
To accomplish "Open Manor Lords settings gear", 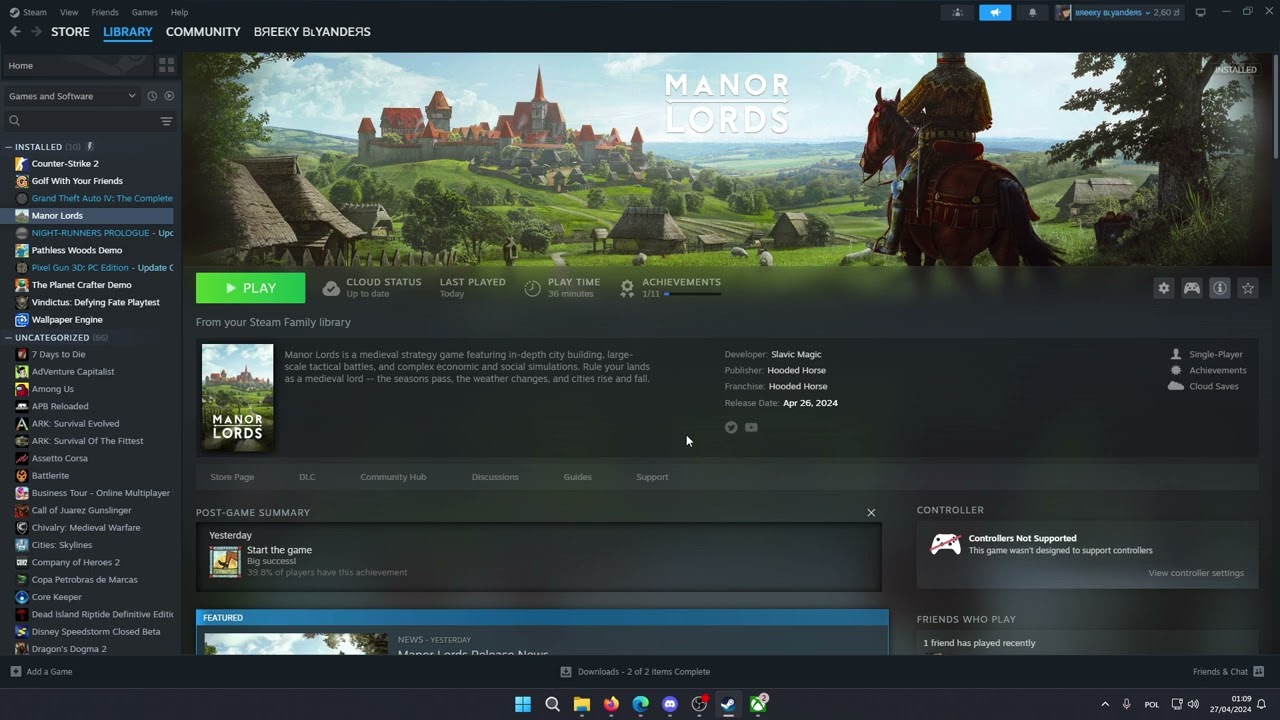I will tap(1164, 288).
